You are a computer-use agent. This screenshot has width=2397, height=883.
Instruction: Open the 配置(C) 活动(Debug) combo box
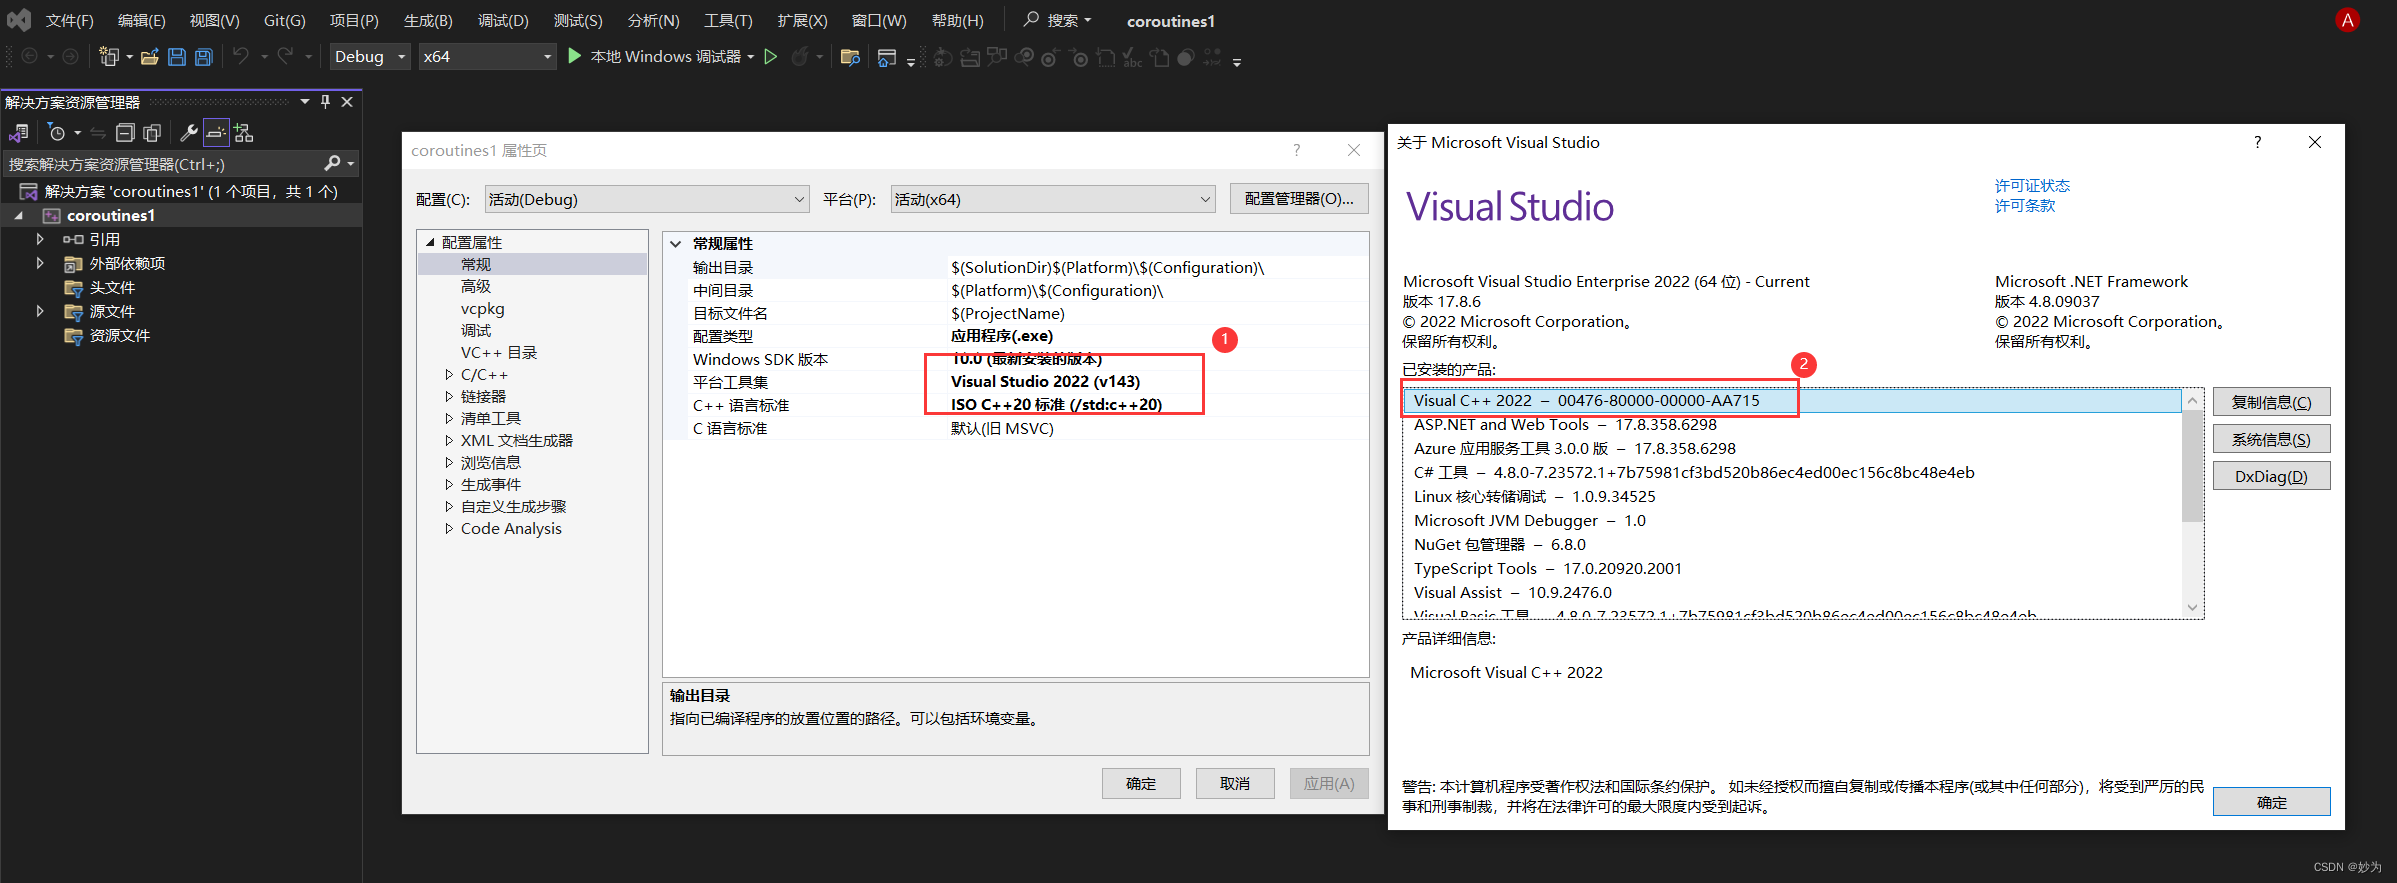click(x=647, y=199)
